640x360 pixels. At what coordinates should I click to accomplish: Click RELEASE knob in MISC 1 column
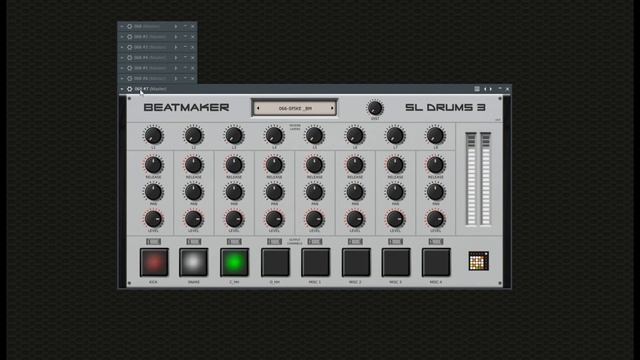(314, 165)
